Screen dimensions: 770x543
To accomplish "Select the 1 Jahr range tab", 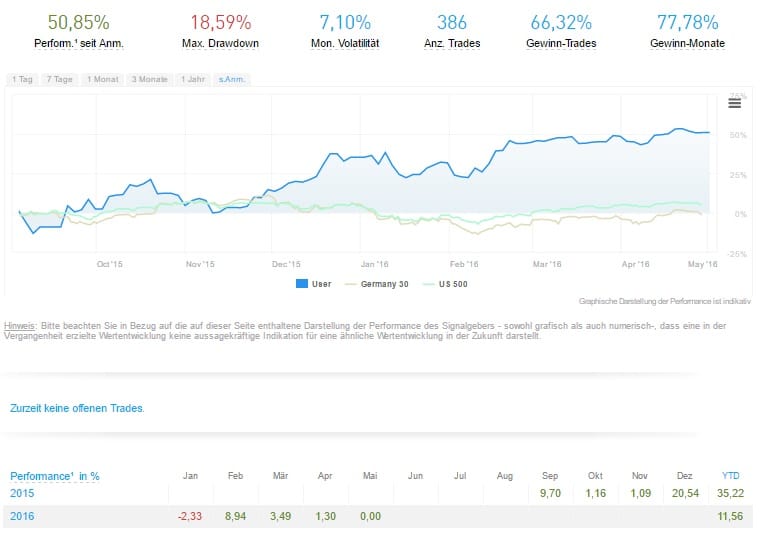I will 193,79.
